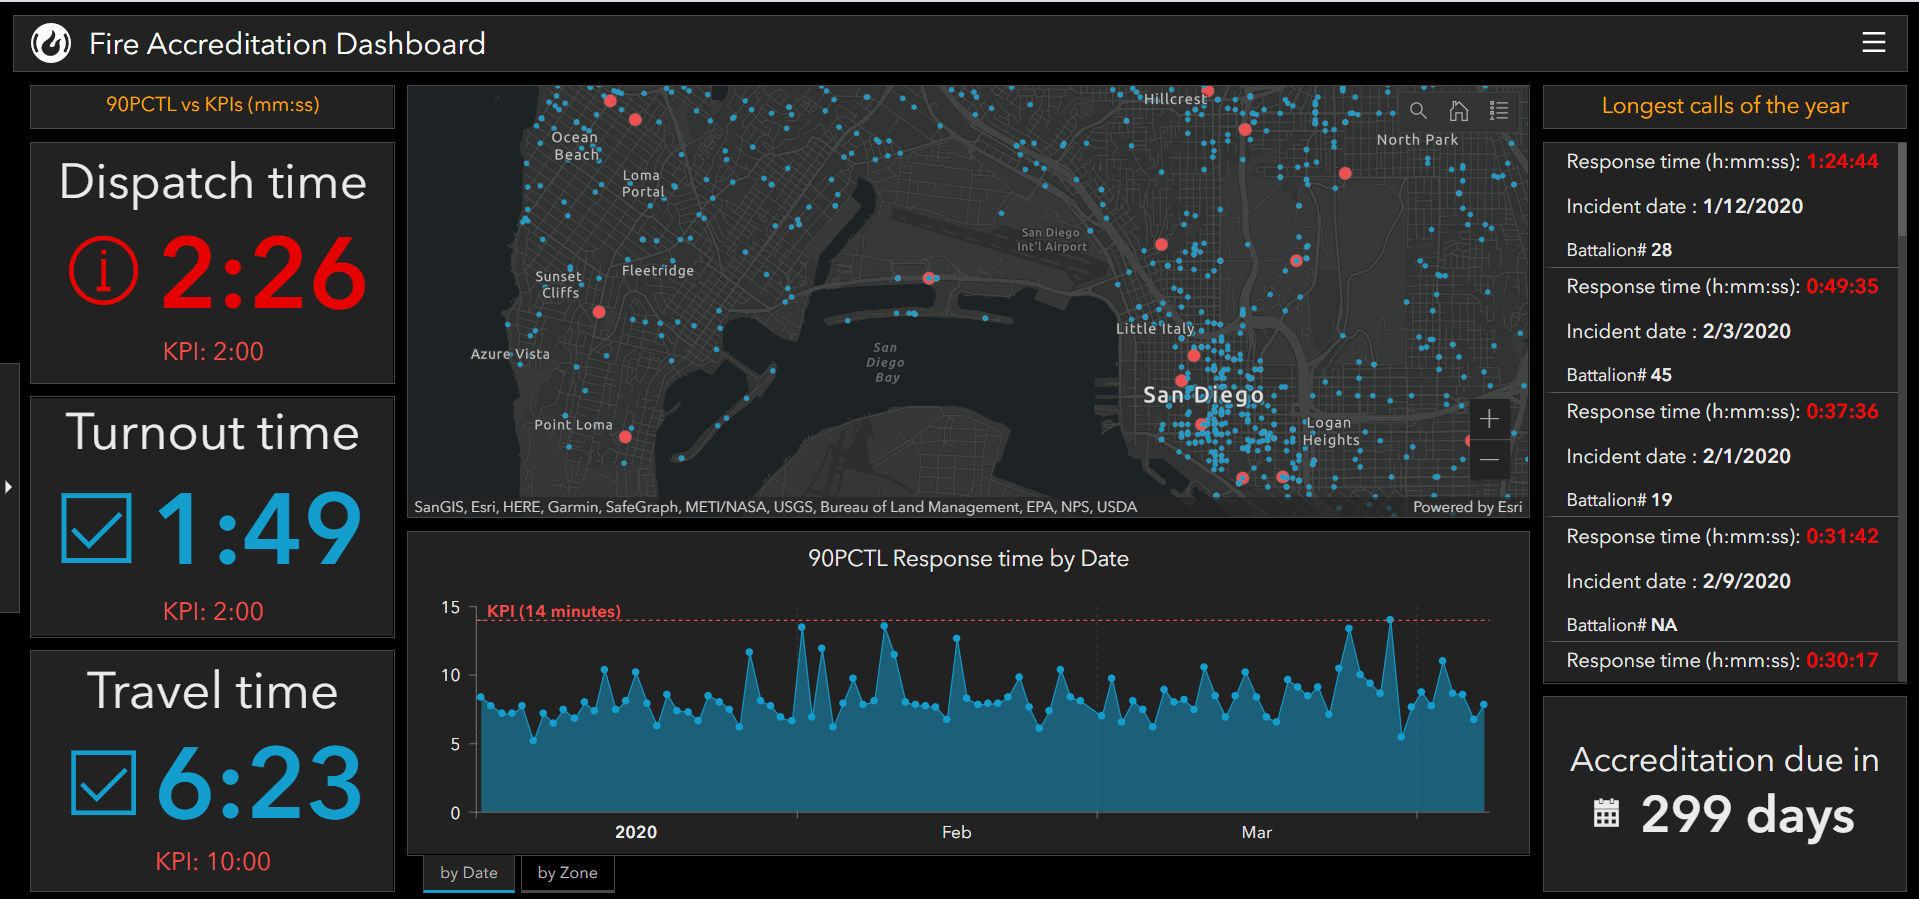Zoom out on the map
Viewport: 1919px width, 899px height.
1489,460
